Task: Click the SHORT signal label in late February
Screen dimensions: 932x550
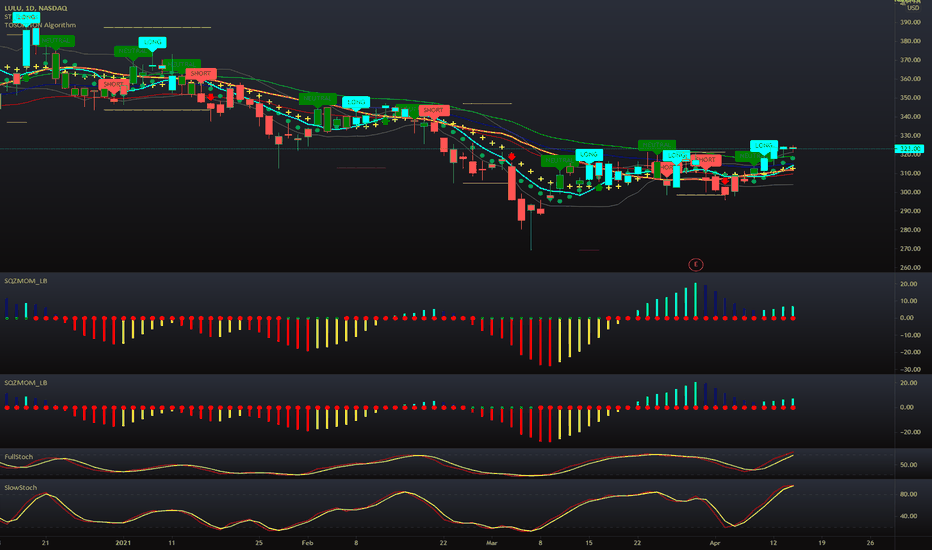Action: pos(433,111)
